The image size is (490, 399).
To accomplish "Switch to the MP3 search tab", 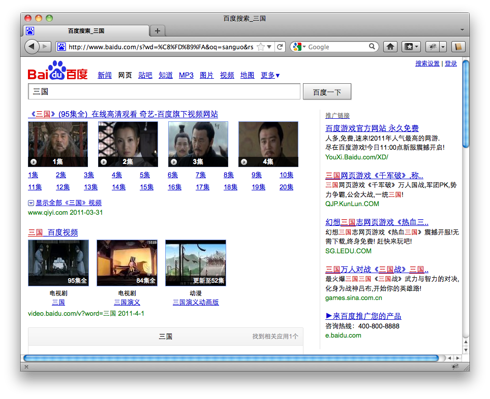I will tap(186, 75).
